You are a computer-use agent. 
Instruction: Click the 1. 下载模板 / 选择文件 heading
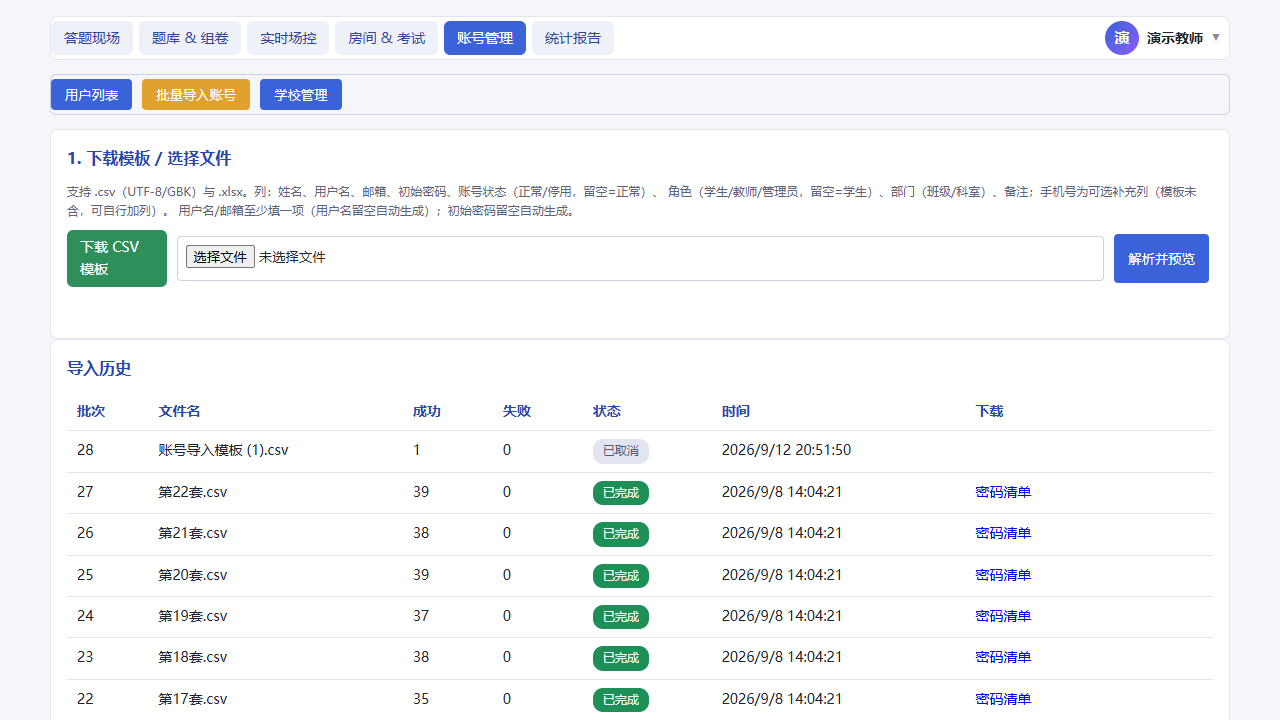[149, 158]
